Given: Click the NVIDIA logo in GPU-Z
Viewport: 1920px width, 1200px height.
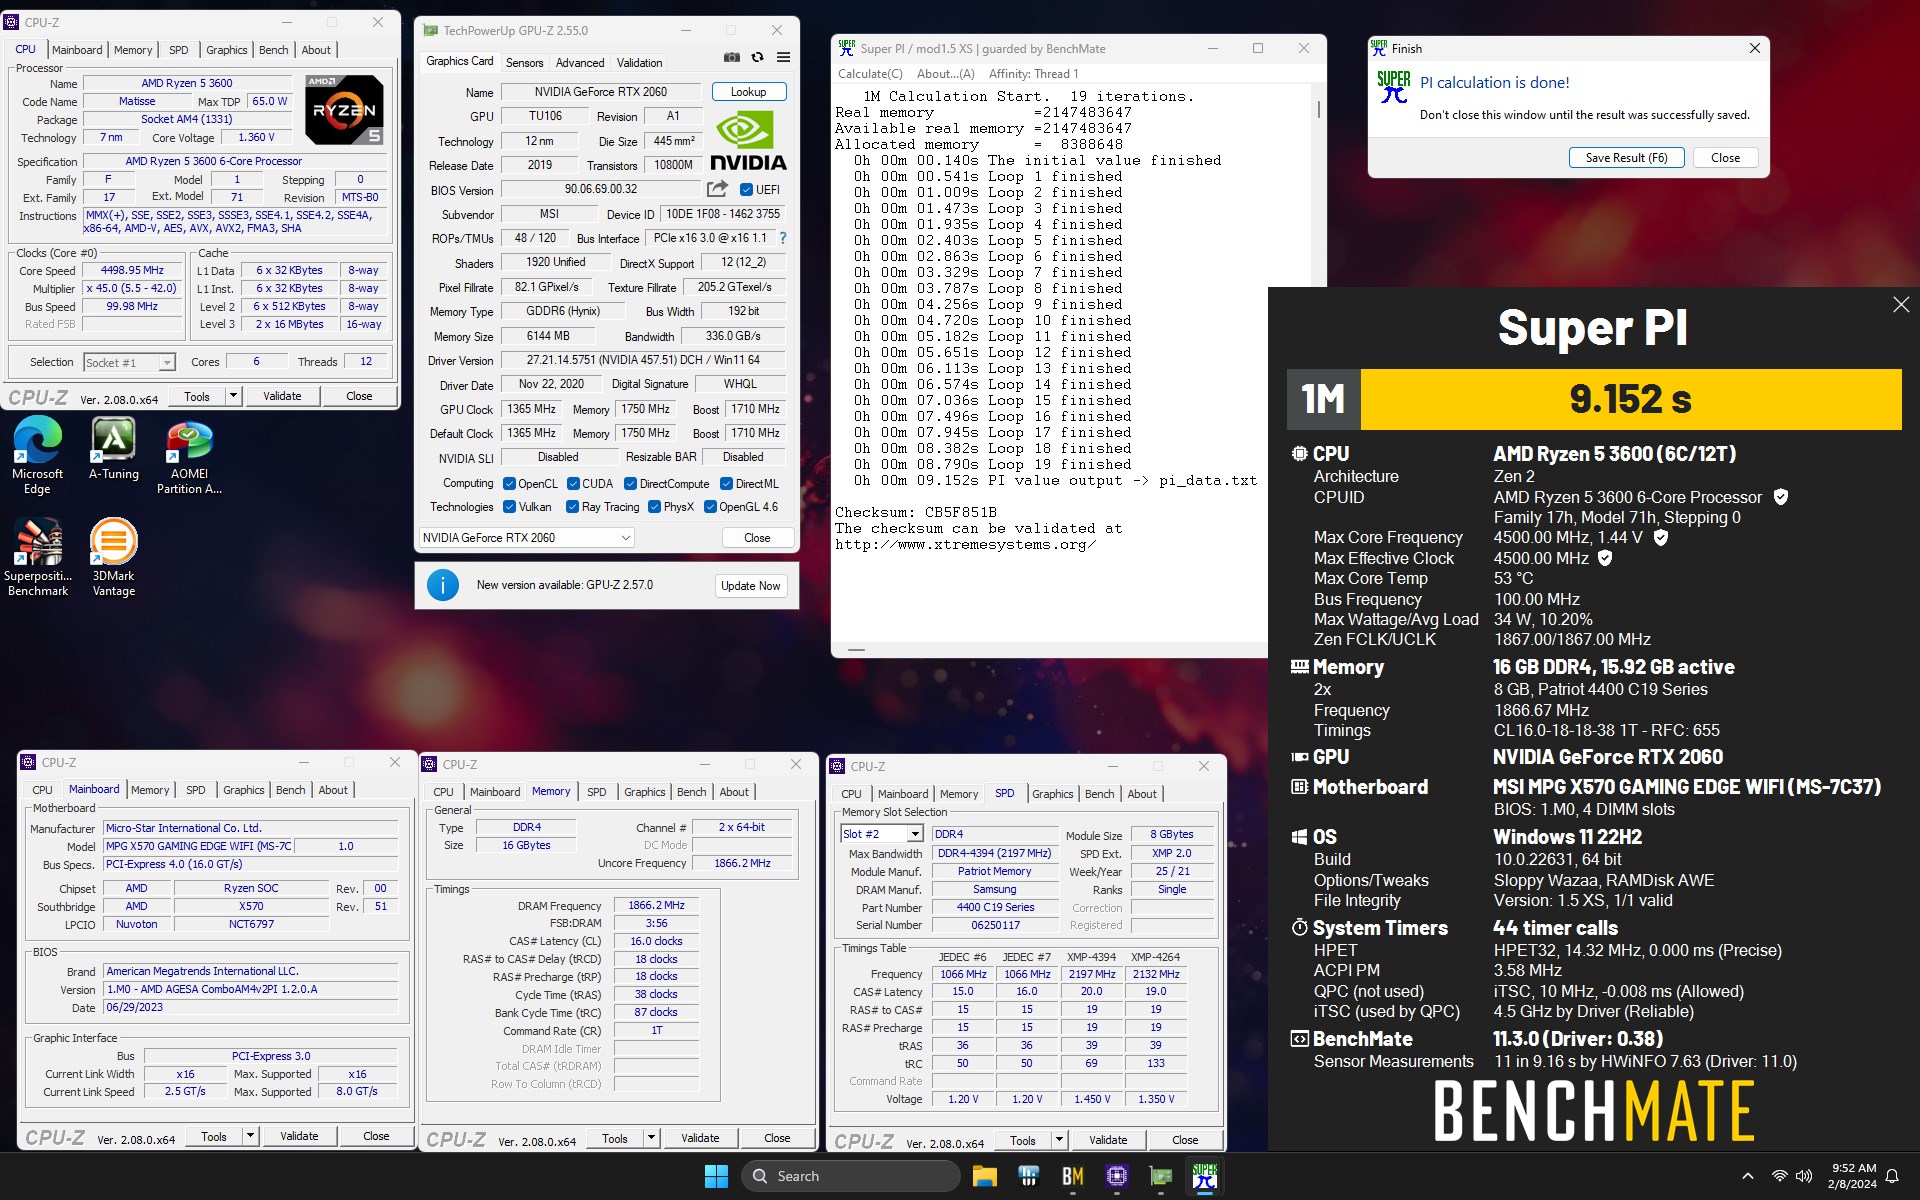Looking at the screenshot, I should [748, 140].
